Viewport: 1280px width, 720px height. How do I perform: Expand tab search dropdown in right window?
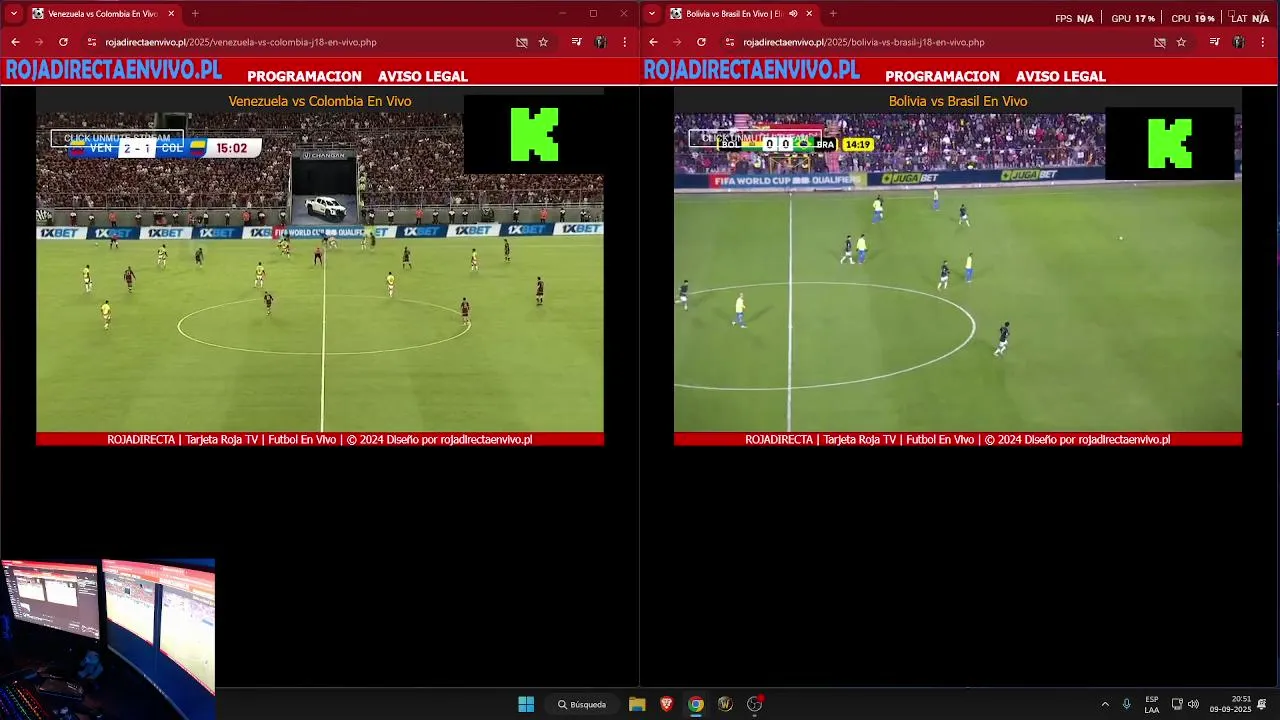[x=652, y=14]
